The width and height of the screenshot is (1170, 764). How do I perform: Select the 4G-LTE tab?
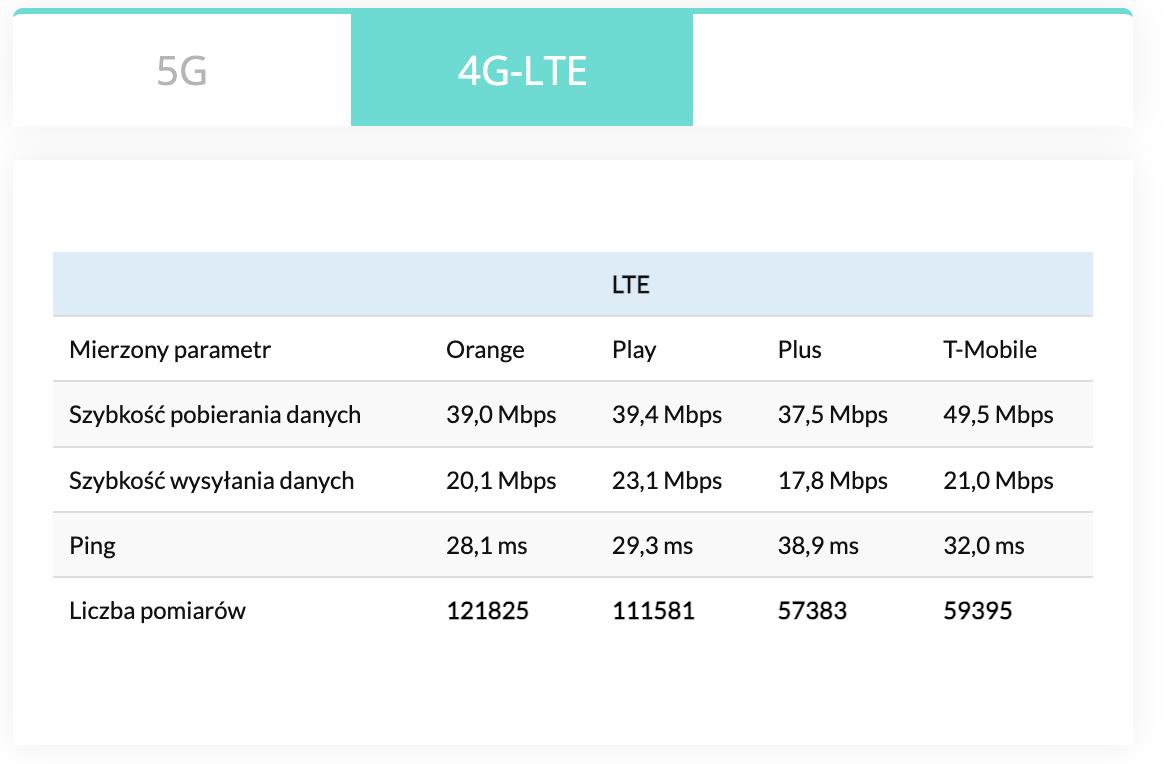coord(522,70)
